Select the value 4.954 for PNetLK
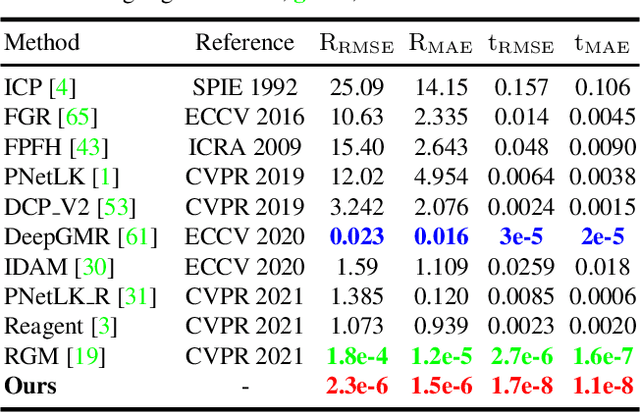 click(441, 177)
